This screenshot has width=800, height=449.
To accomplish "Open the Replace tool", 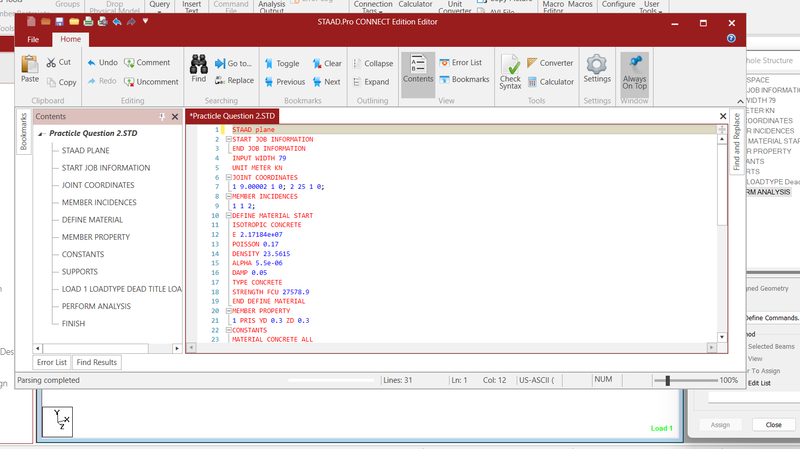I will (x=234, y=81).
